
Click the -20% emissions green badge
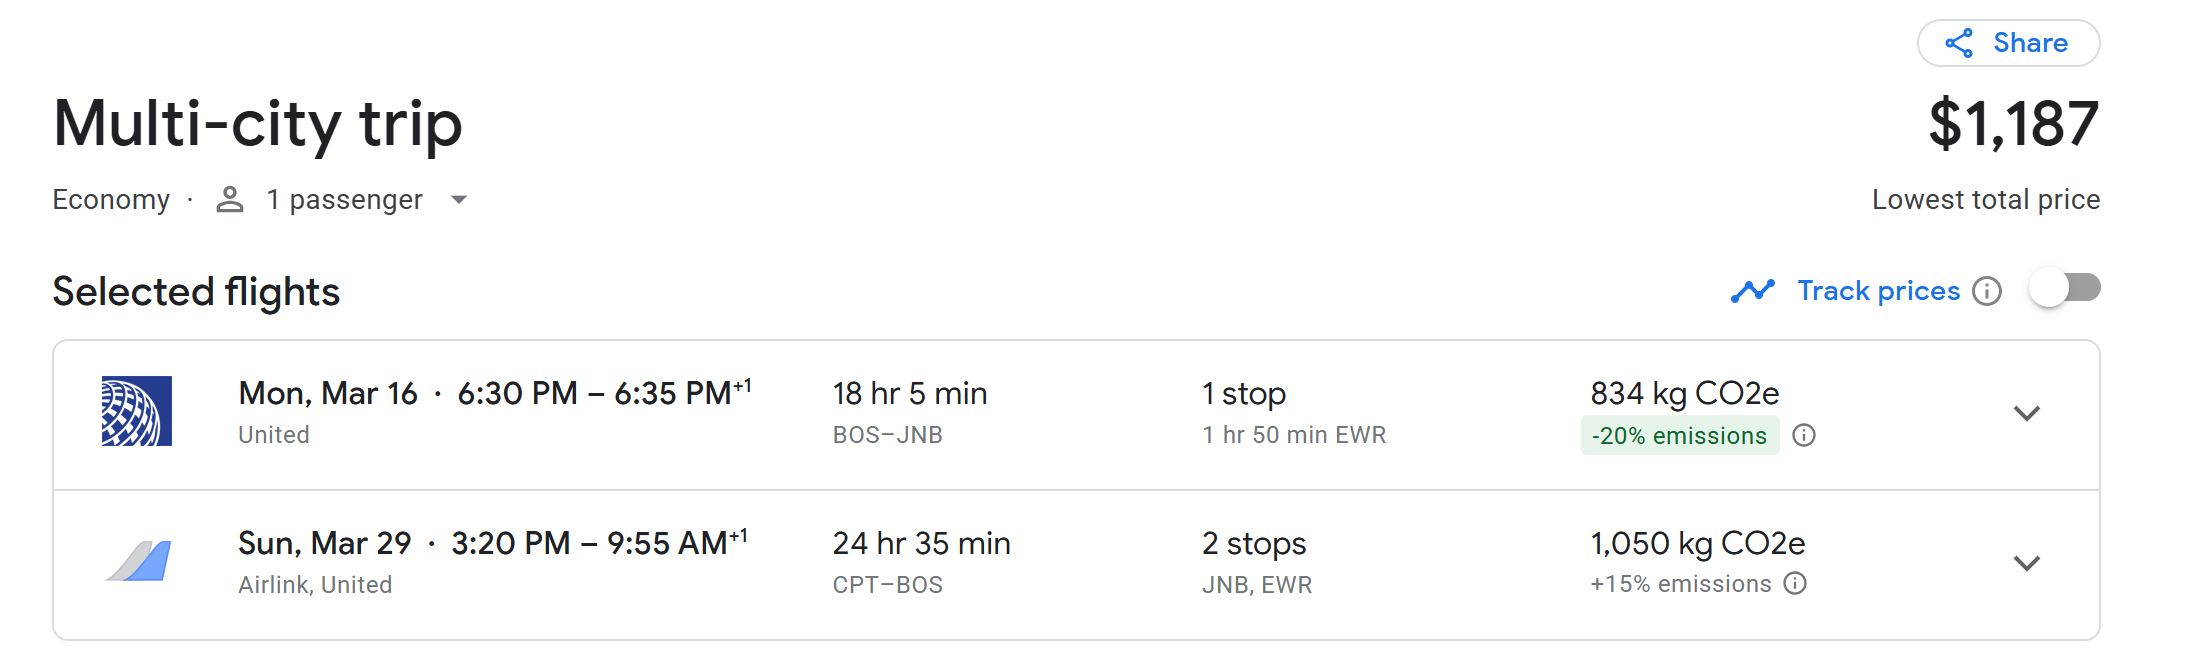pyautogui.click(x=1679, y=436)
